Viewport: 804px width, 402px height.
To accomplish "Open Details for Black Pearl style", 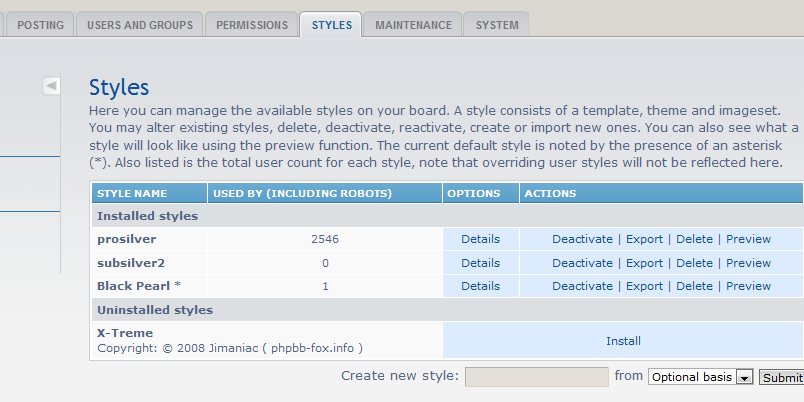I will 480,286.
